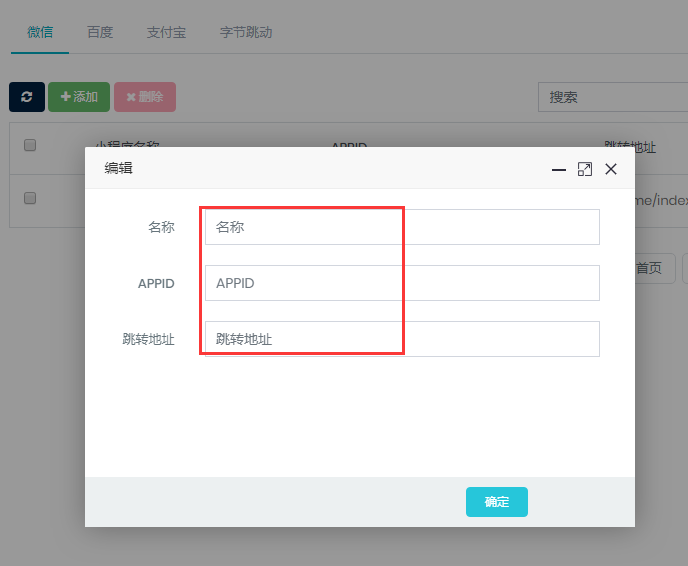Open the 支付宝 tab
This screenshot has height=566, width=688.
(x=166, y=32)
